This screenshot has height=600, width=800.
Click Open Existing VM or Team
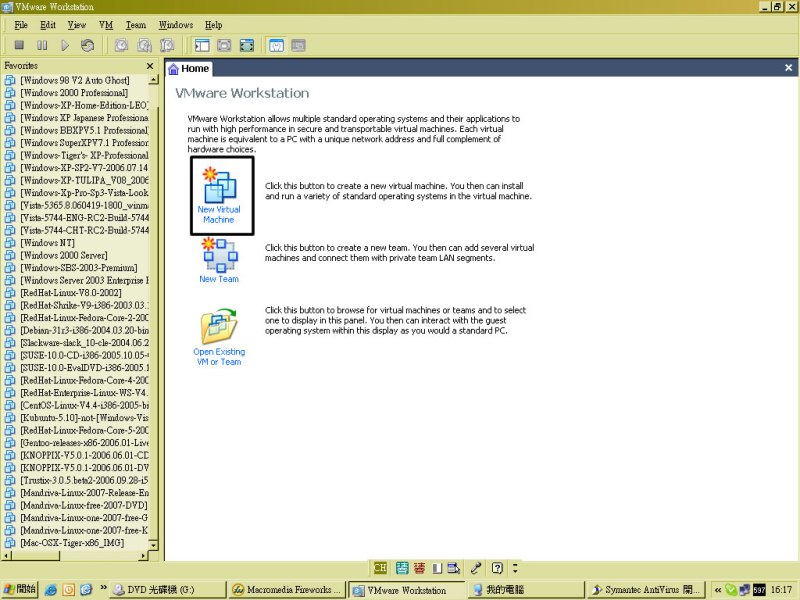[x=219, y=337]
